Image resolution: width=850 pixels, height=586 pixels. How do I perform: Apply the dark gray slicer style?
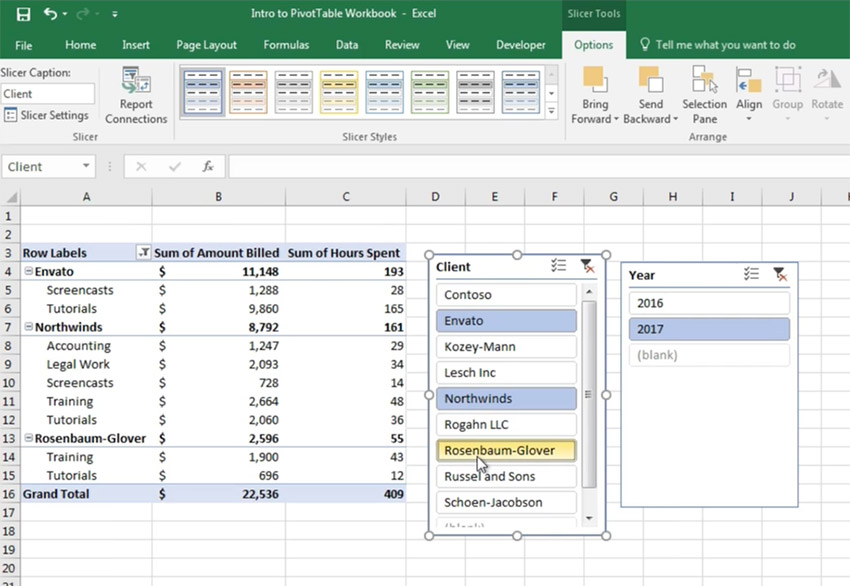tap(475, 92)
